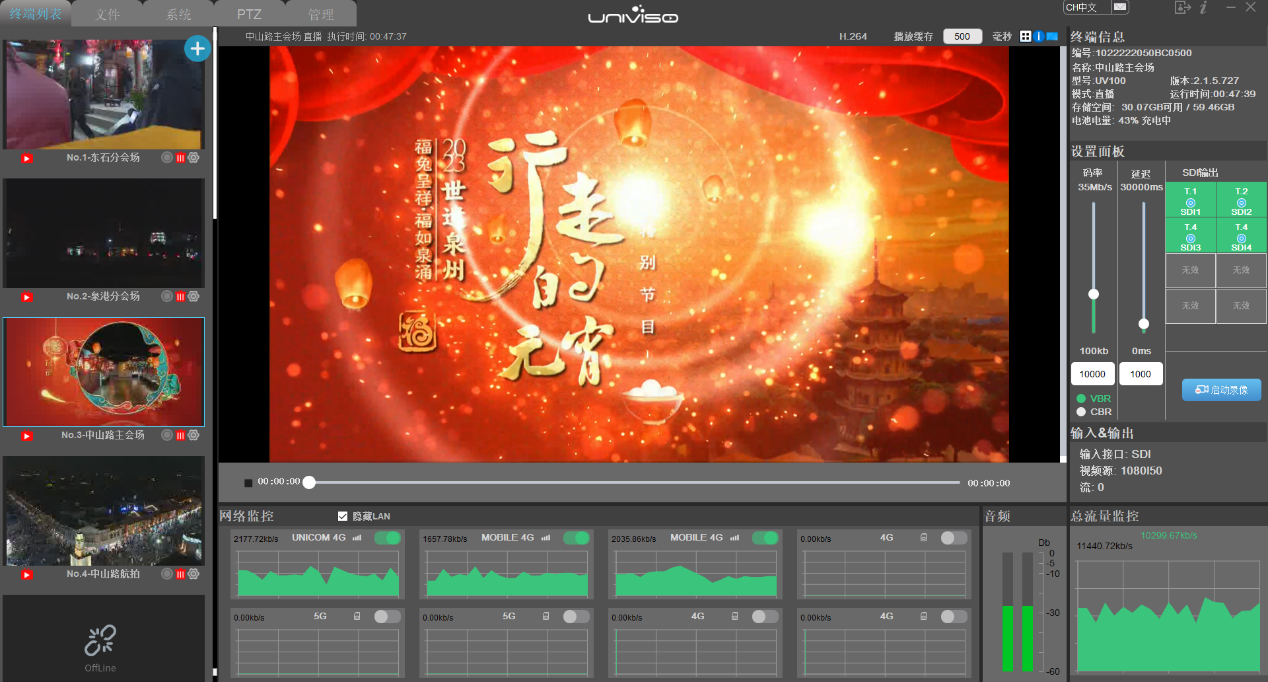Adjust the 码率 bitrate slider handle

(x=1093, y=294)
